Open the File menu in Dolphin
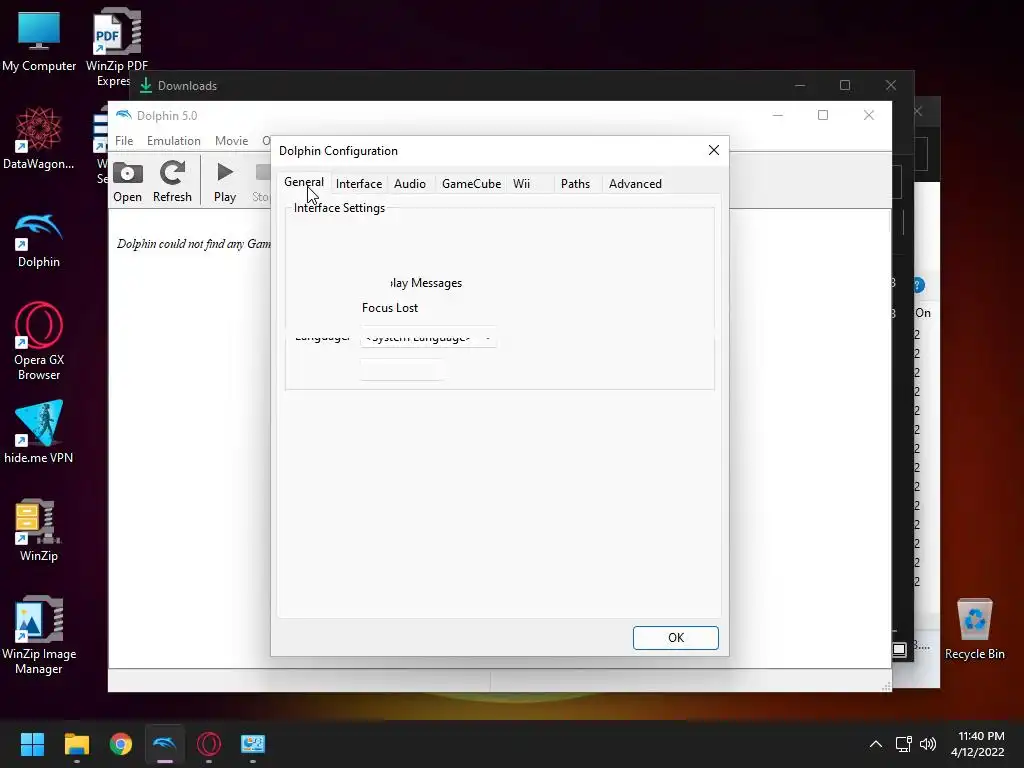This screenshot has width=1024, height=768. [x=124, y=140]
